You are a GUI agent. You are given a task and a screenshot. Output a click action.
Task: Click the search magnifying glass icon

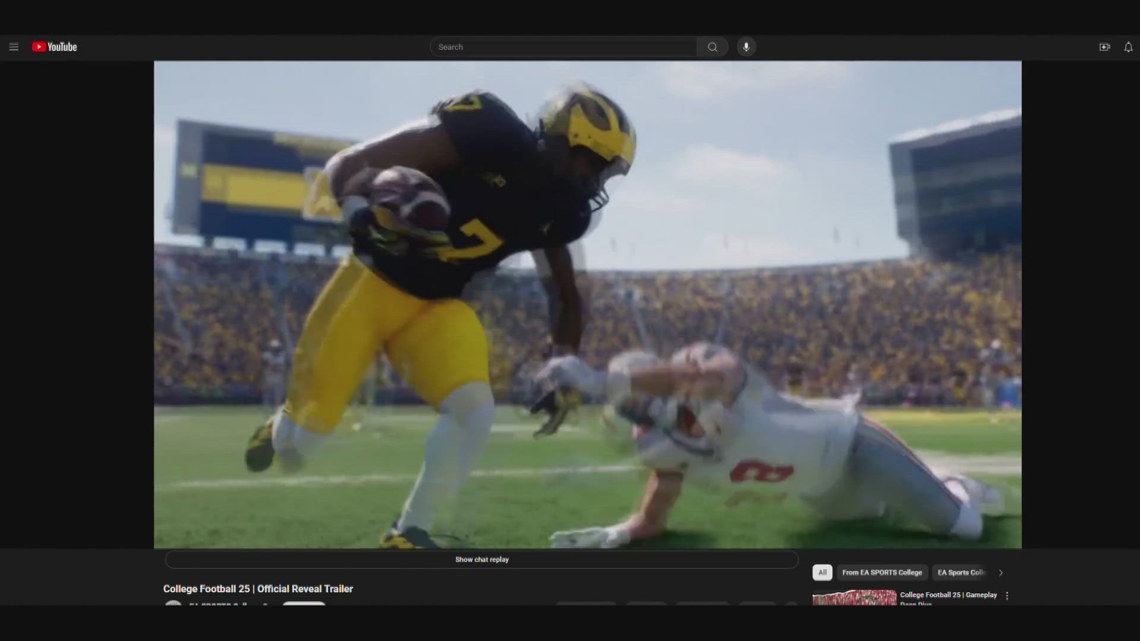712,46
